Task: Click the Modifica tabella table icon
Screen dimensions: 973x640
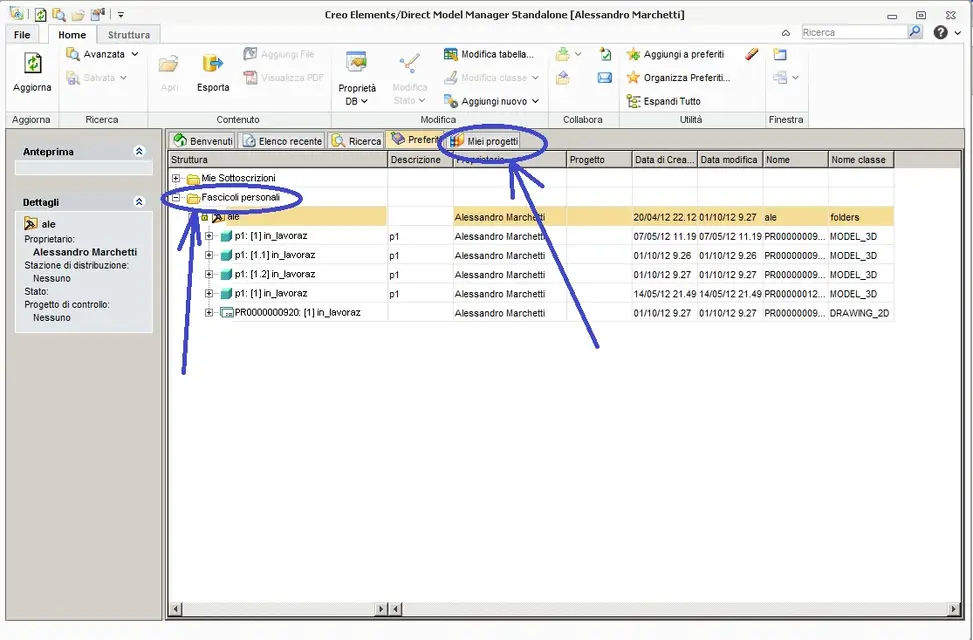Action: [x=451, y=54]
